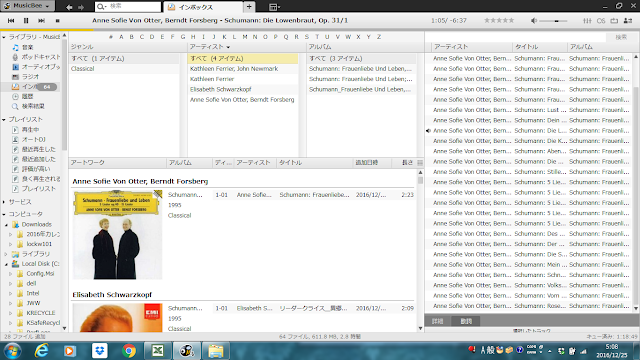This screenshot has width=640, height=360.
Task: Pause the currently playing track
Action: tap(26, 20)
